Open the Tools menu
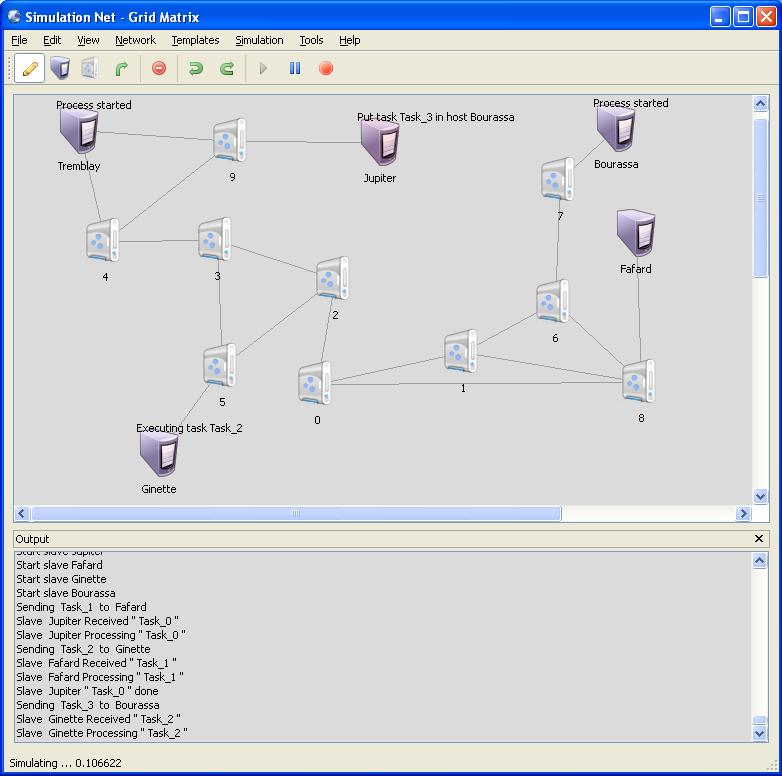Image resolution: width=782 pixels, height=776 pixels. (312, 40)
